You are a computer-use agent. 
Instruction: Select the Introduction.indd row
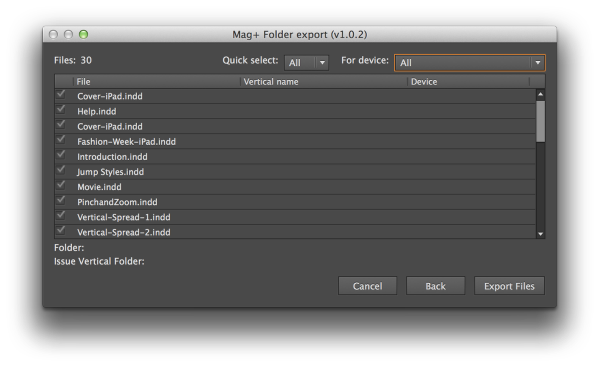coord(295,157)
